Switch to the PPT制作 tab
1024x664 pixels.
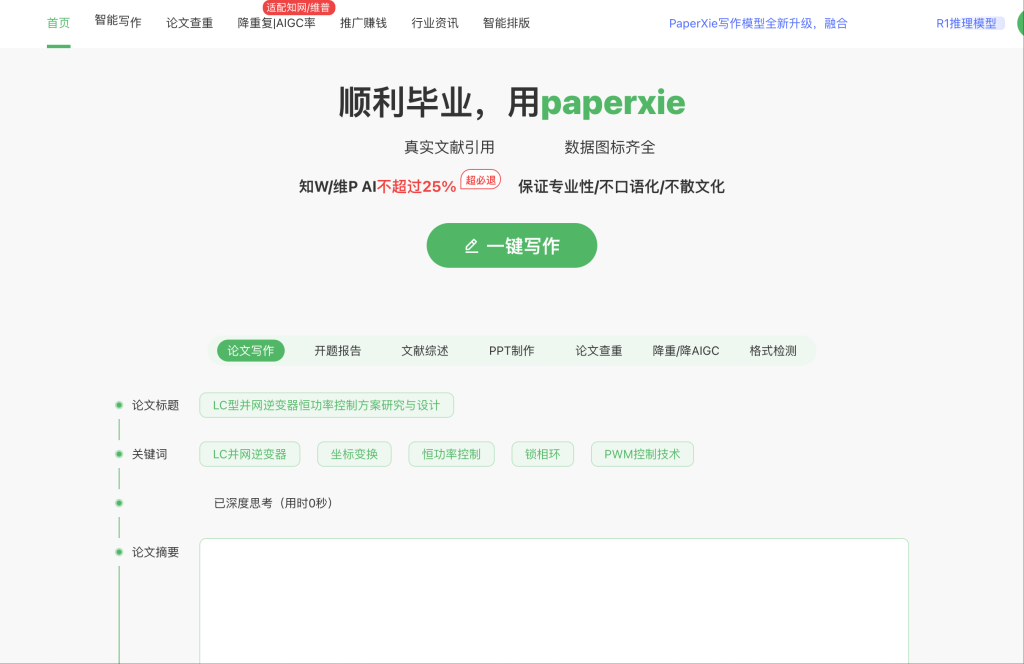[511, 351]
